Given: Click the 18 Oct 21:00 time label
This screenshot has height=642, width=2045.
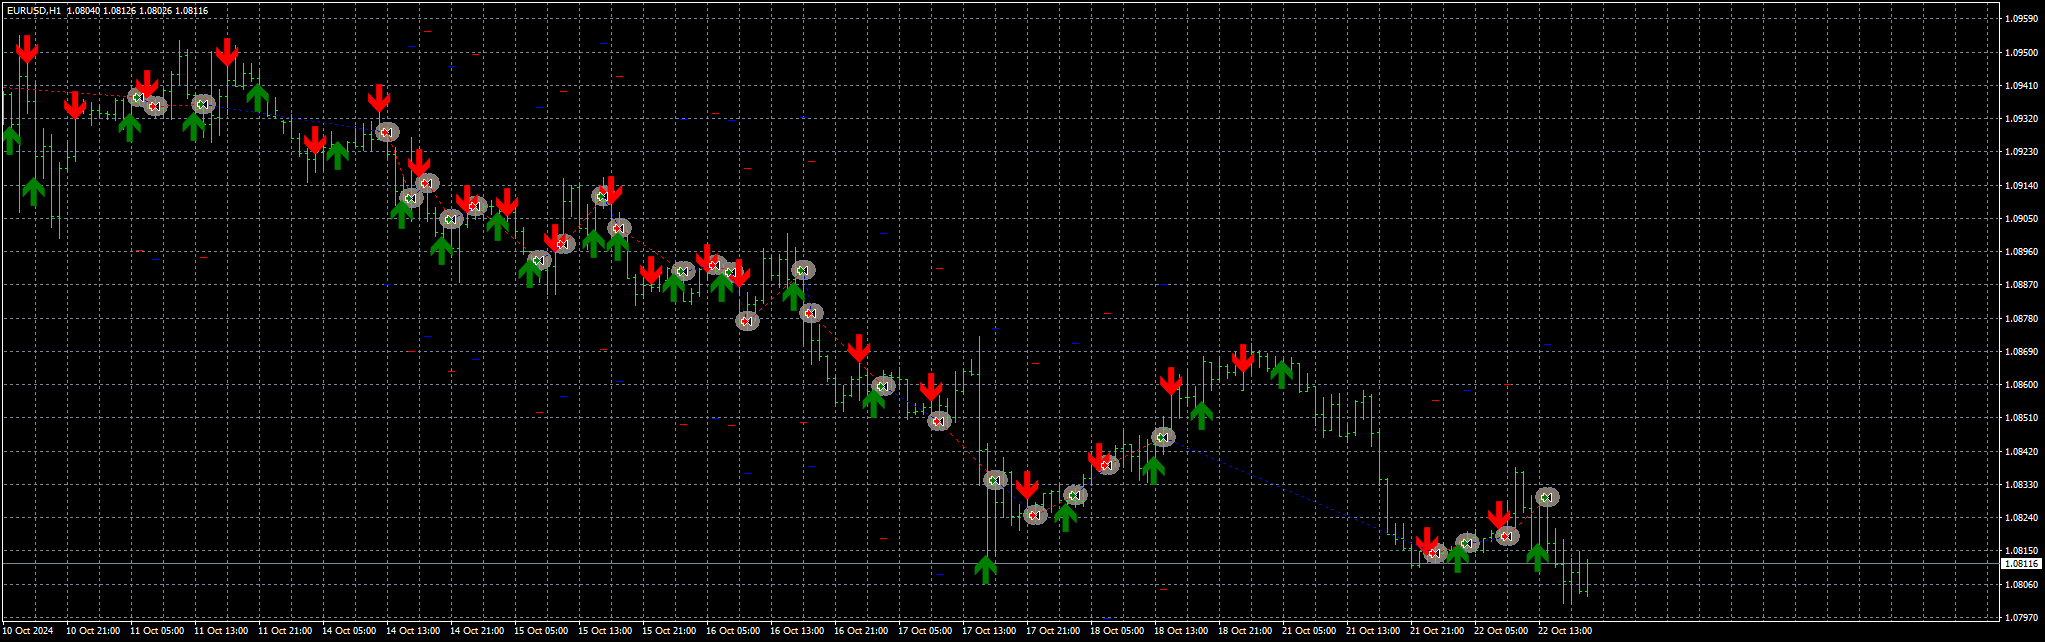Looking at the screenshot, I should pyautogui.click(x=1245, y=631).
